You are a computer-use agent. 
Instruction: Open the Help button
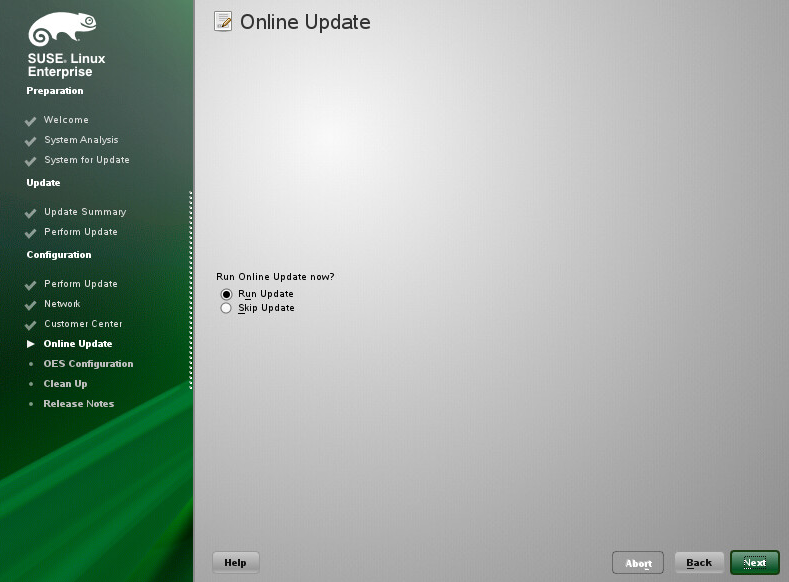click(x=235, y=562)
